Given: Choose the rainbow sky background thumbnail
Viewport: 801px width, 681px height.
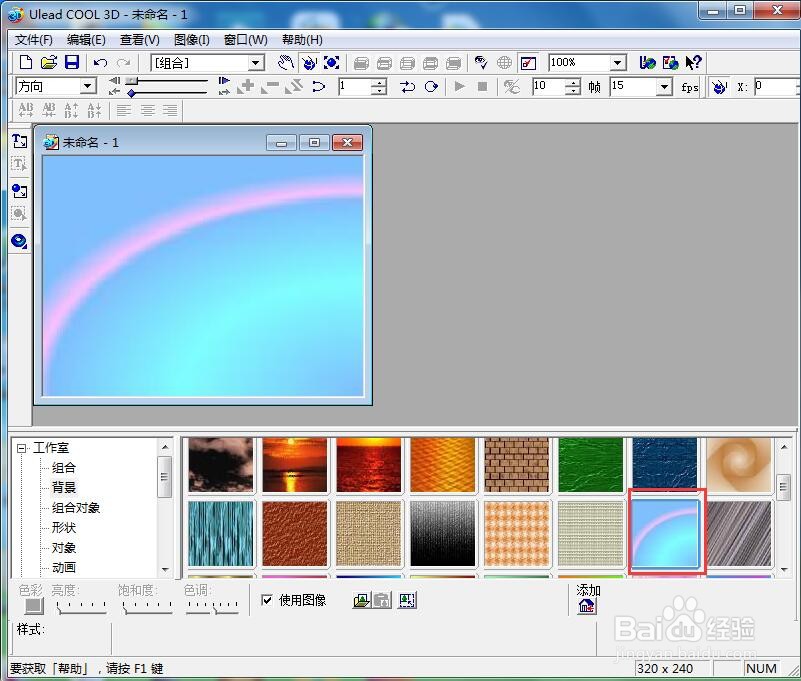Looking at the screenshot, I should [665, 533].
